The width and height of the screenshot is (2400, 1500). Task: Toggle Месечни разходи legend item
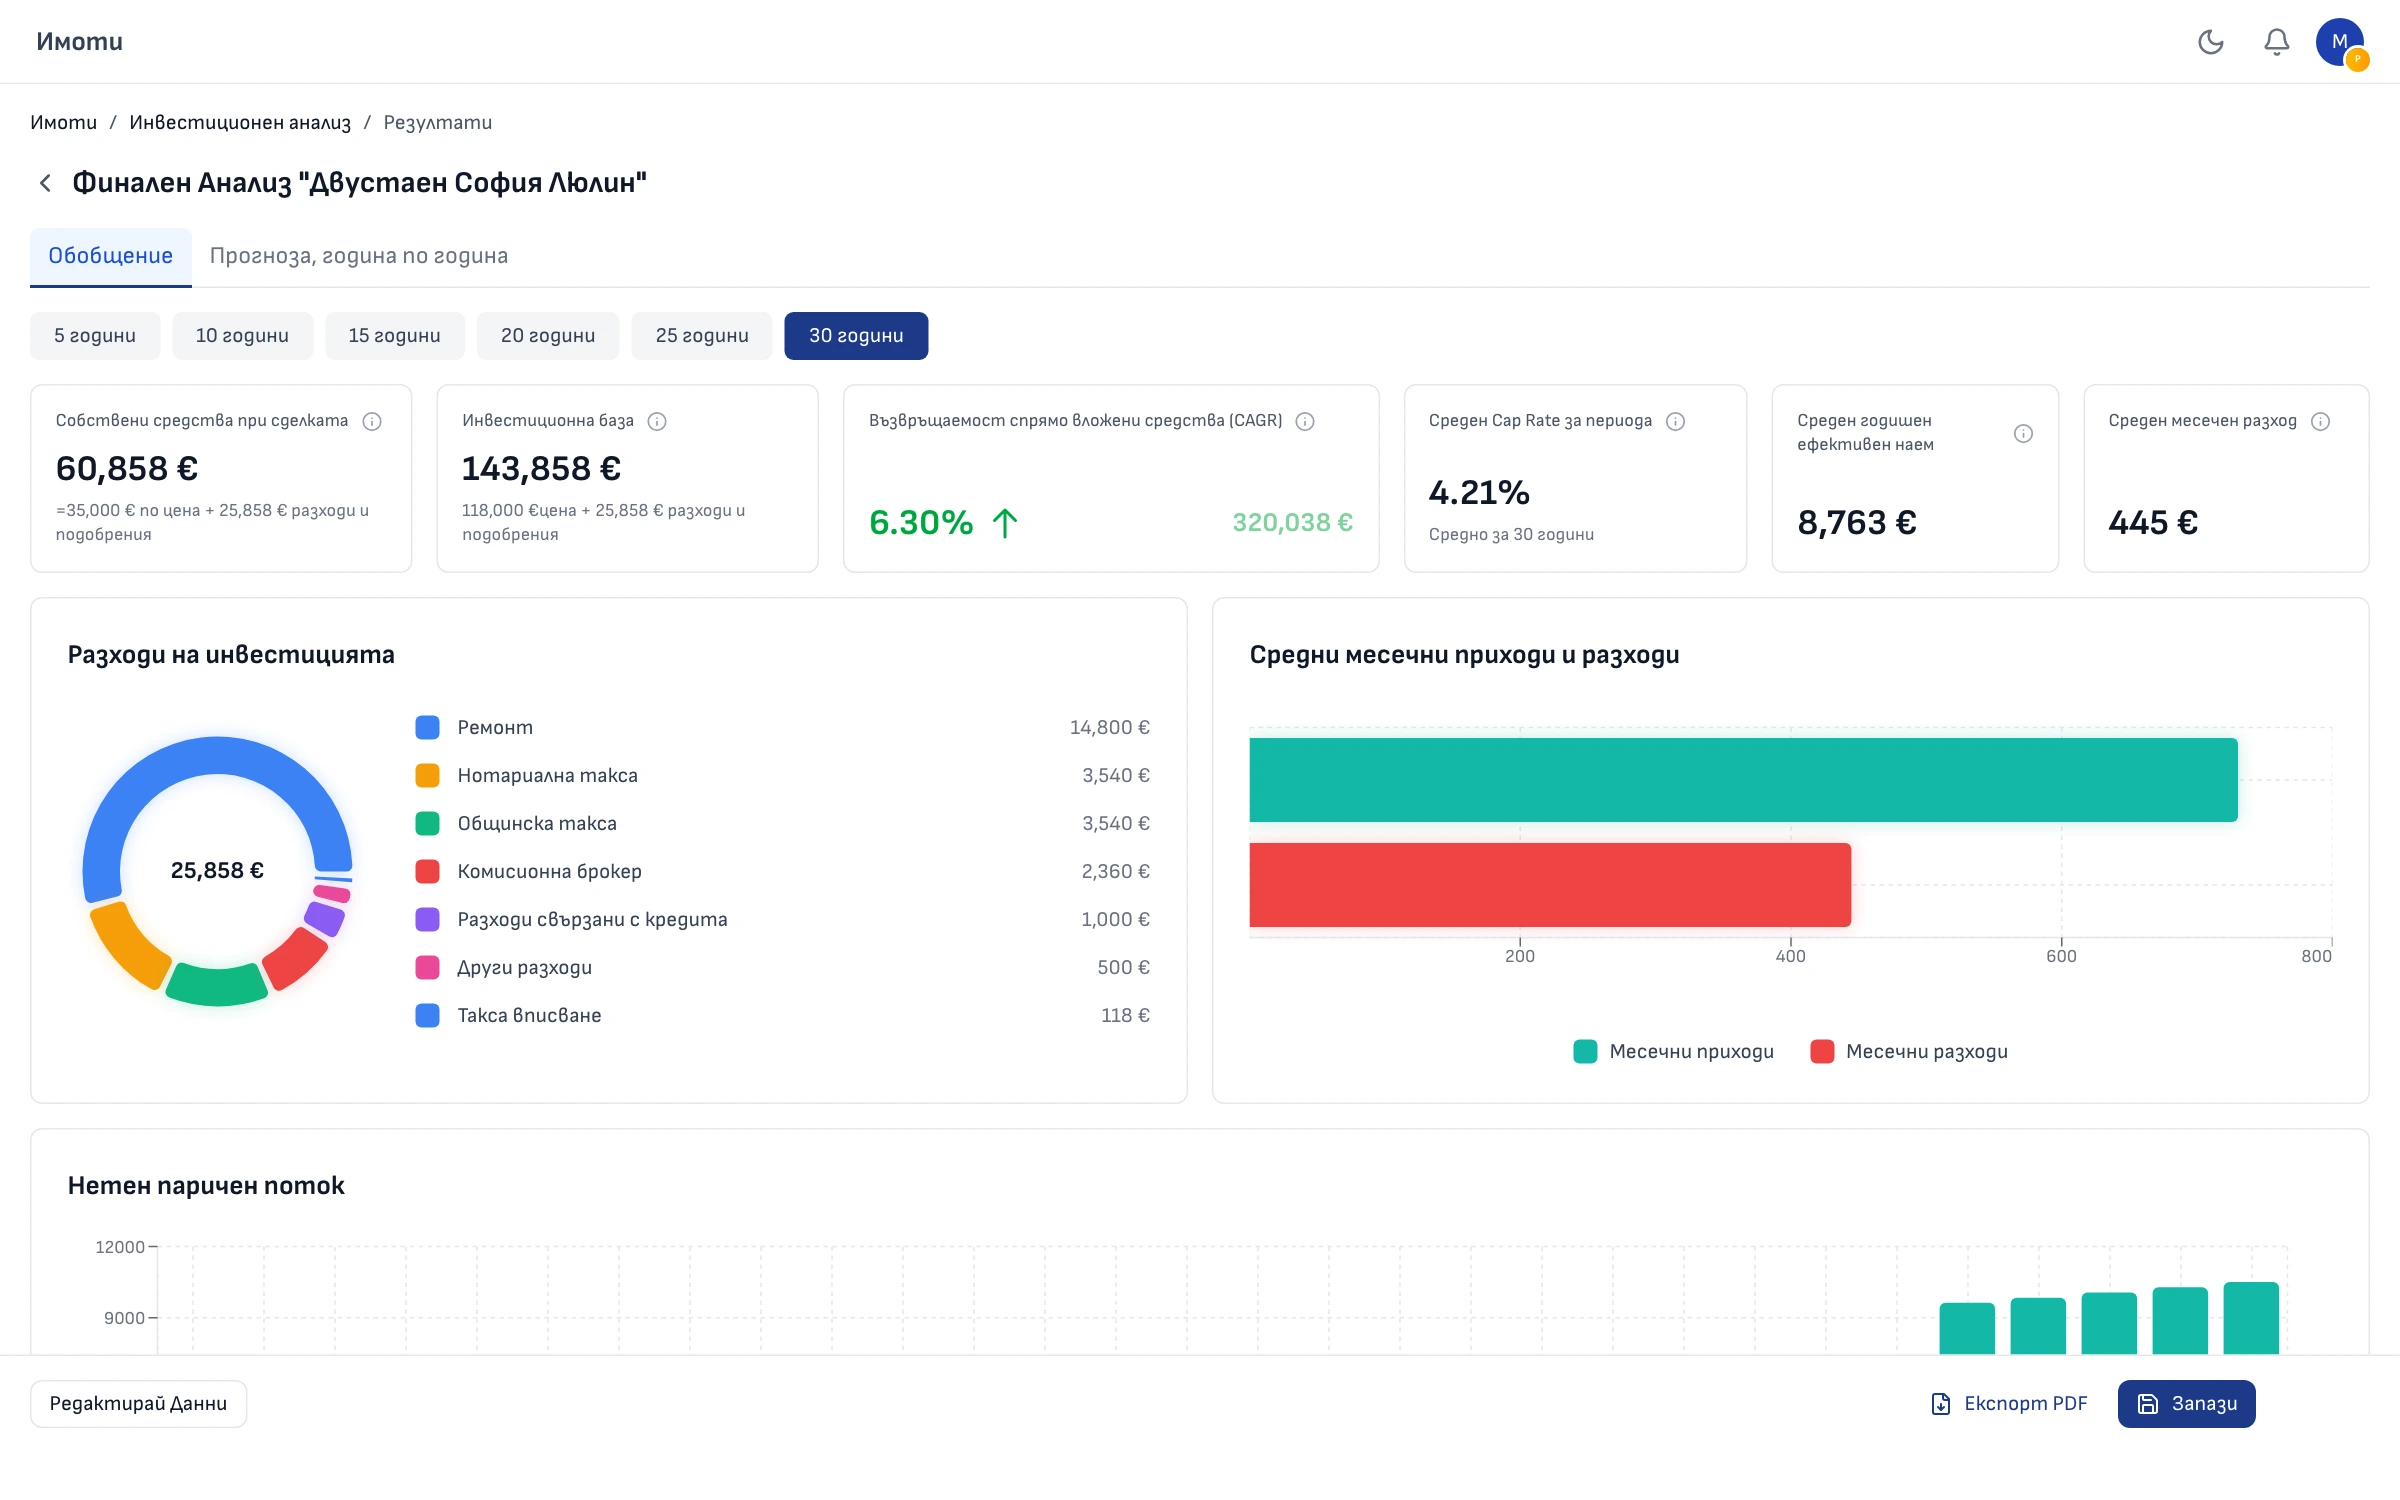[1909, 1051]
